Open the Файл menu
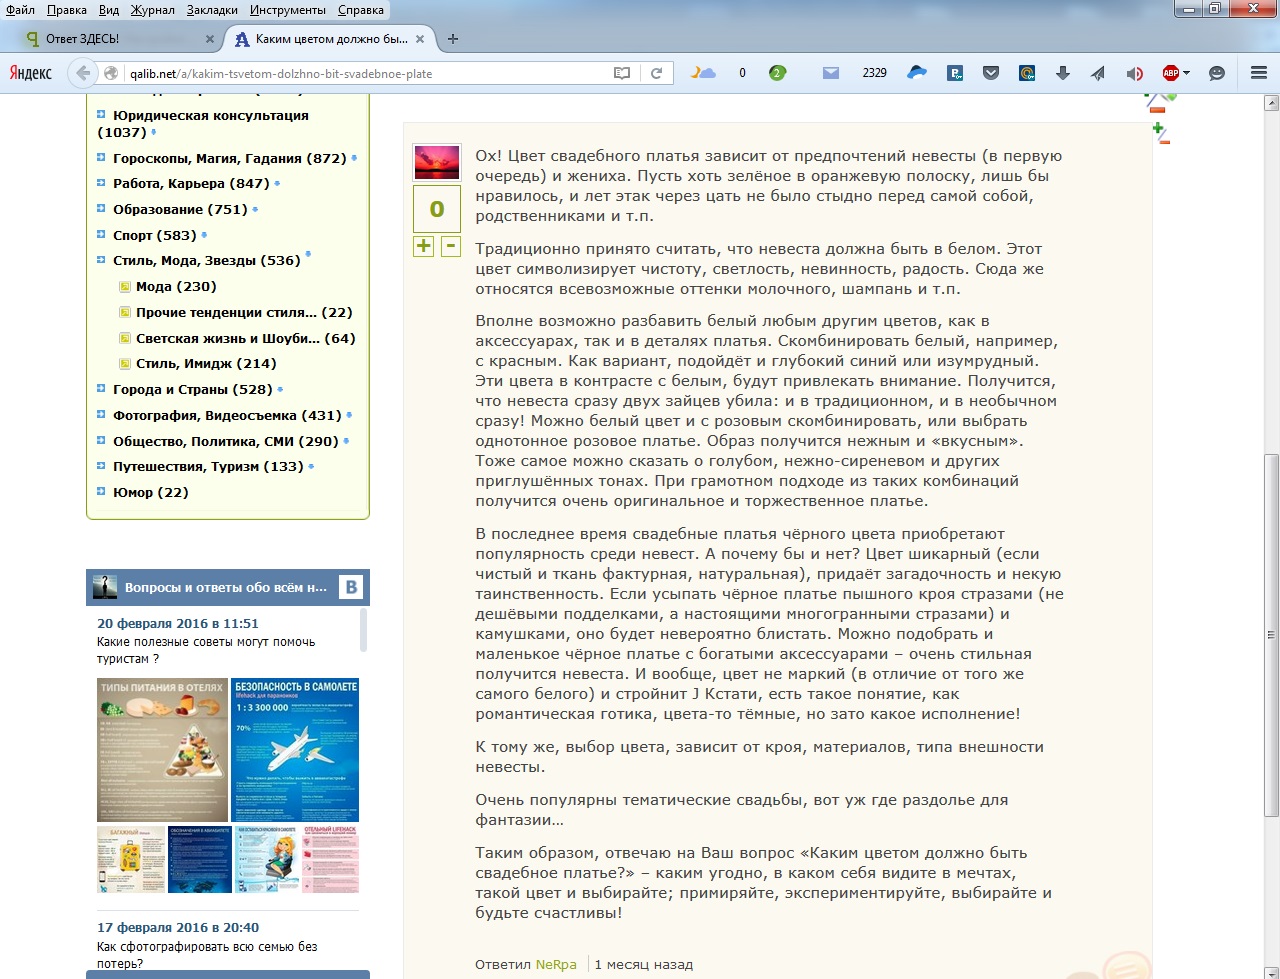1280x979 pixels. [20, 10]
